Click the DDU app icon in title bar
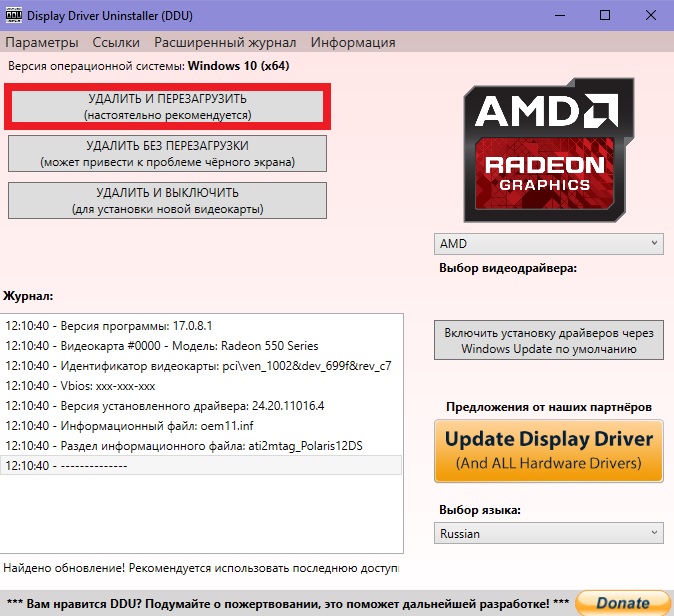This screenshot has width=674, height=616. click(x=14, y=15)
